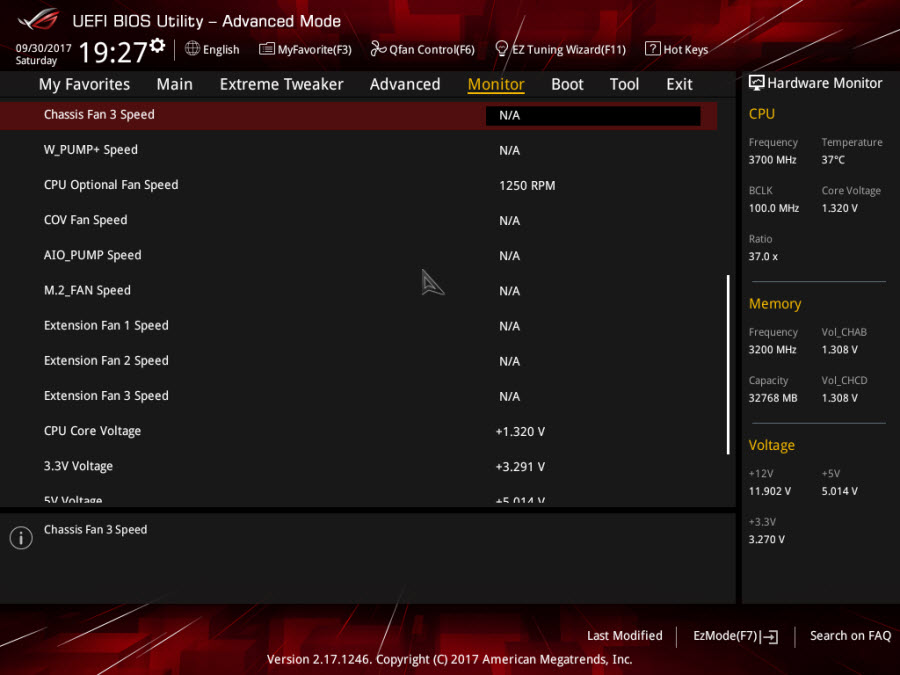Select CPU Optional Fan Speed entry

(358, 185)
